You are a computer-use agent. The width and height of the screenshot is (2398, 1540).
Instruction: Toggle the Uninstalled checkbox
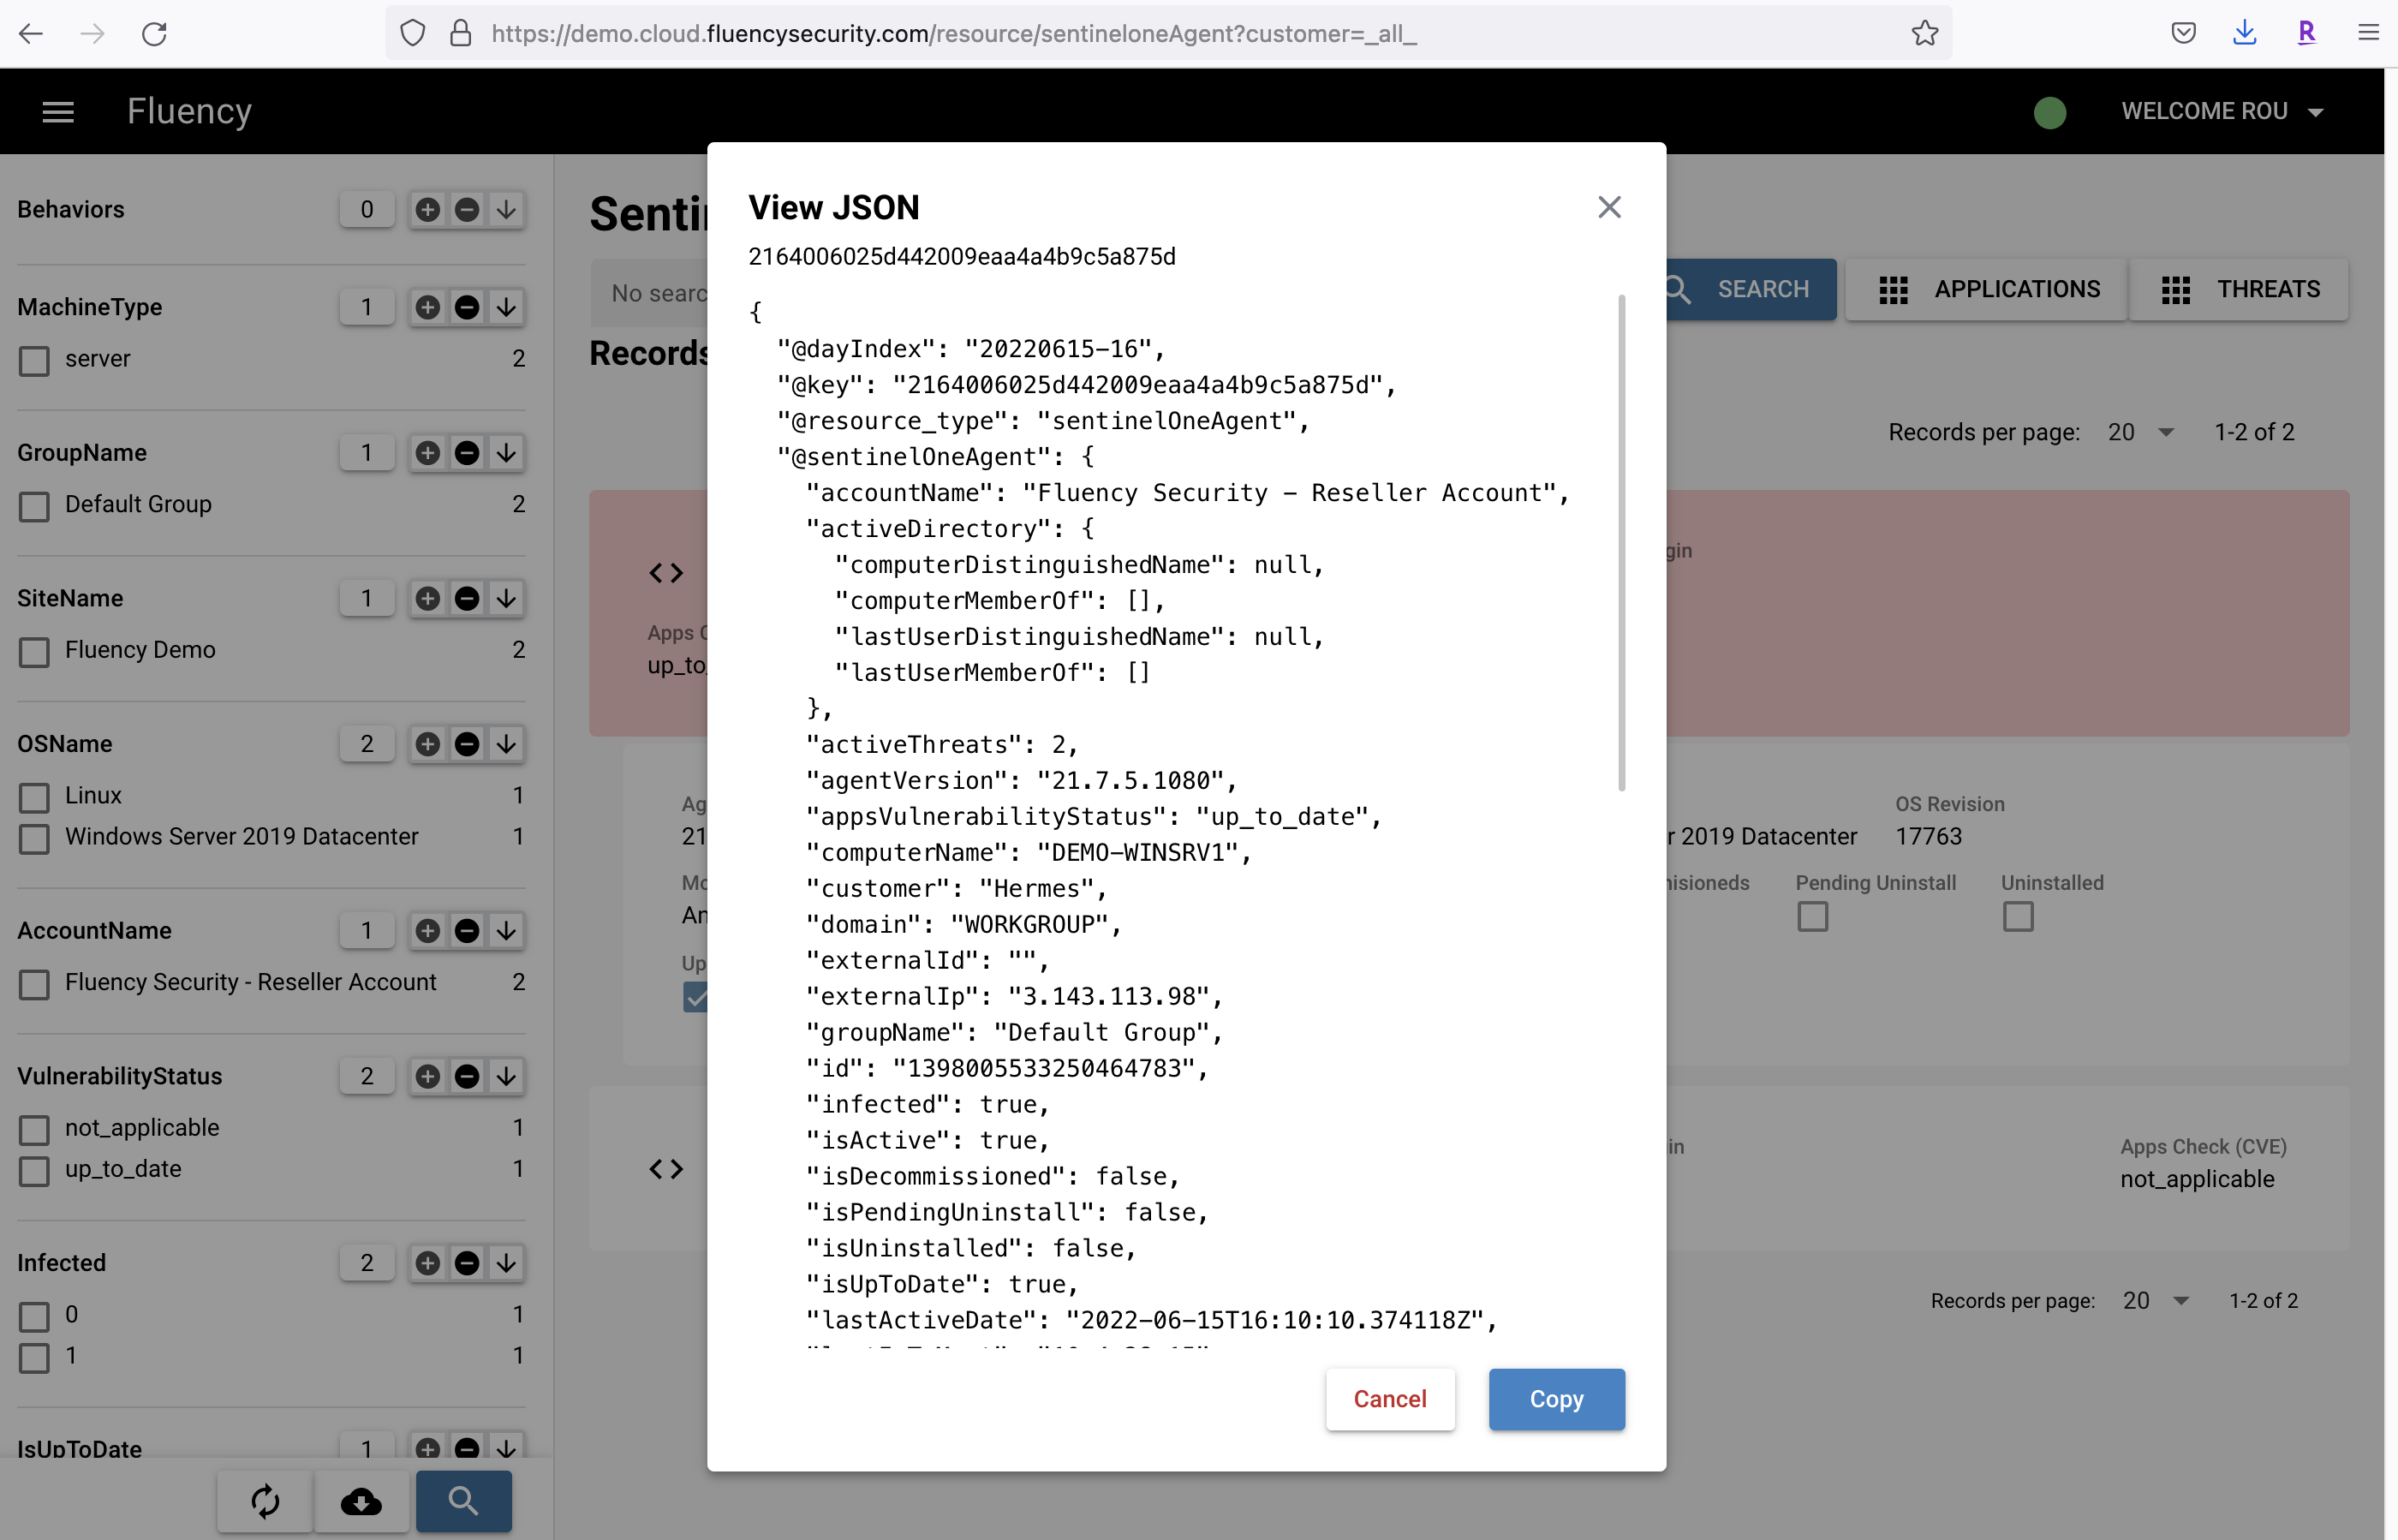click(2018, 916)
